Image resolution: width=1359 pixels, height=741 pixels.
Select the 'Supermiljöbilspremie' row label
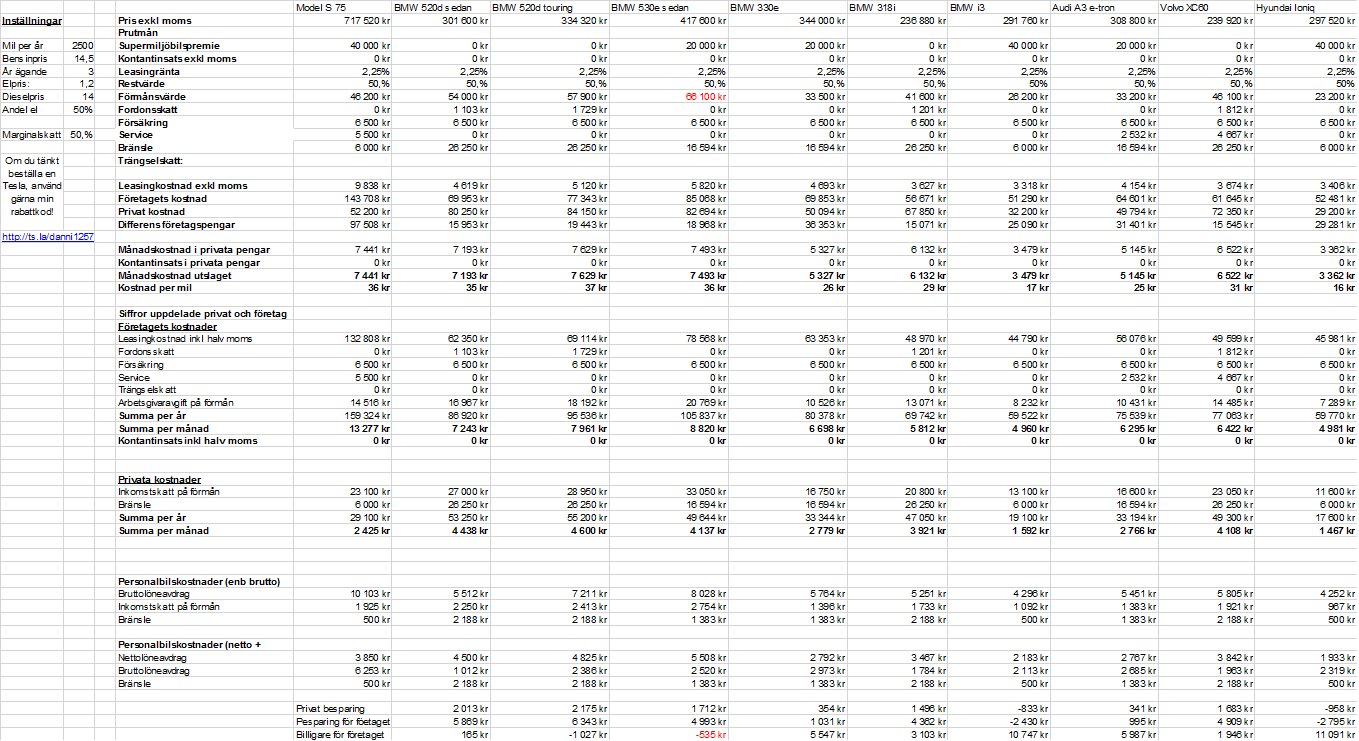click(x=169, y=46)
